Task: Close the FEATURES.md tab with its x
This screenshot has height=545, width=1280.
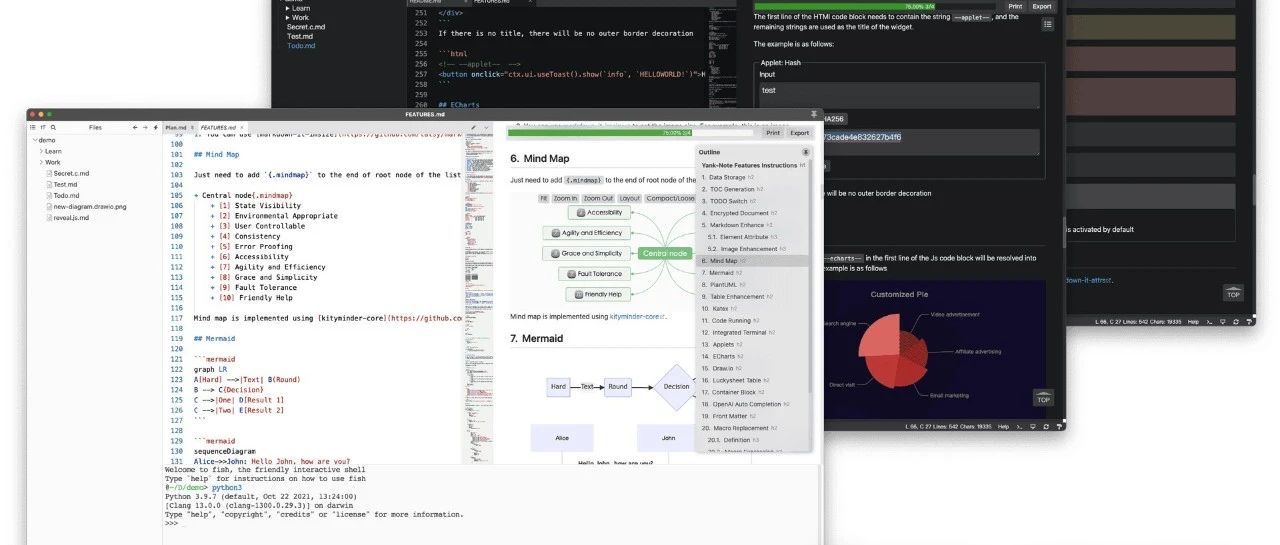Action: [x=244, y=128]
